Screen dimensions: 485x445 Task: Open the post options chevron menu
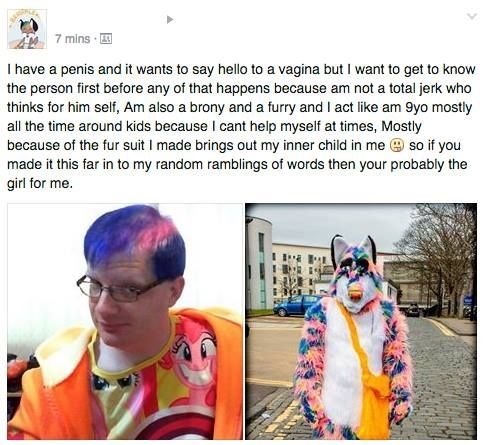(472, 16)
